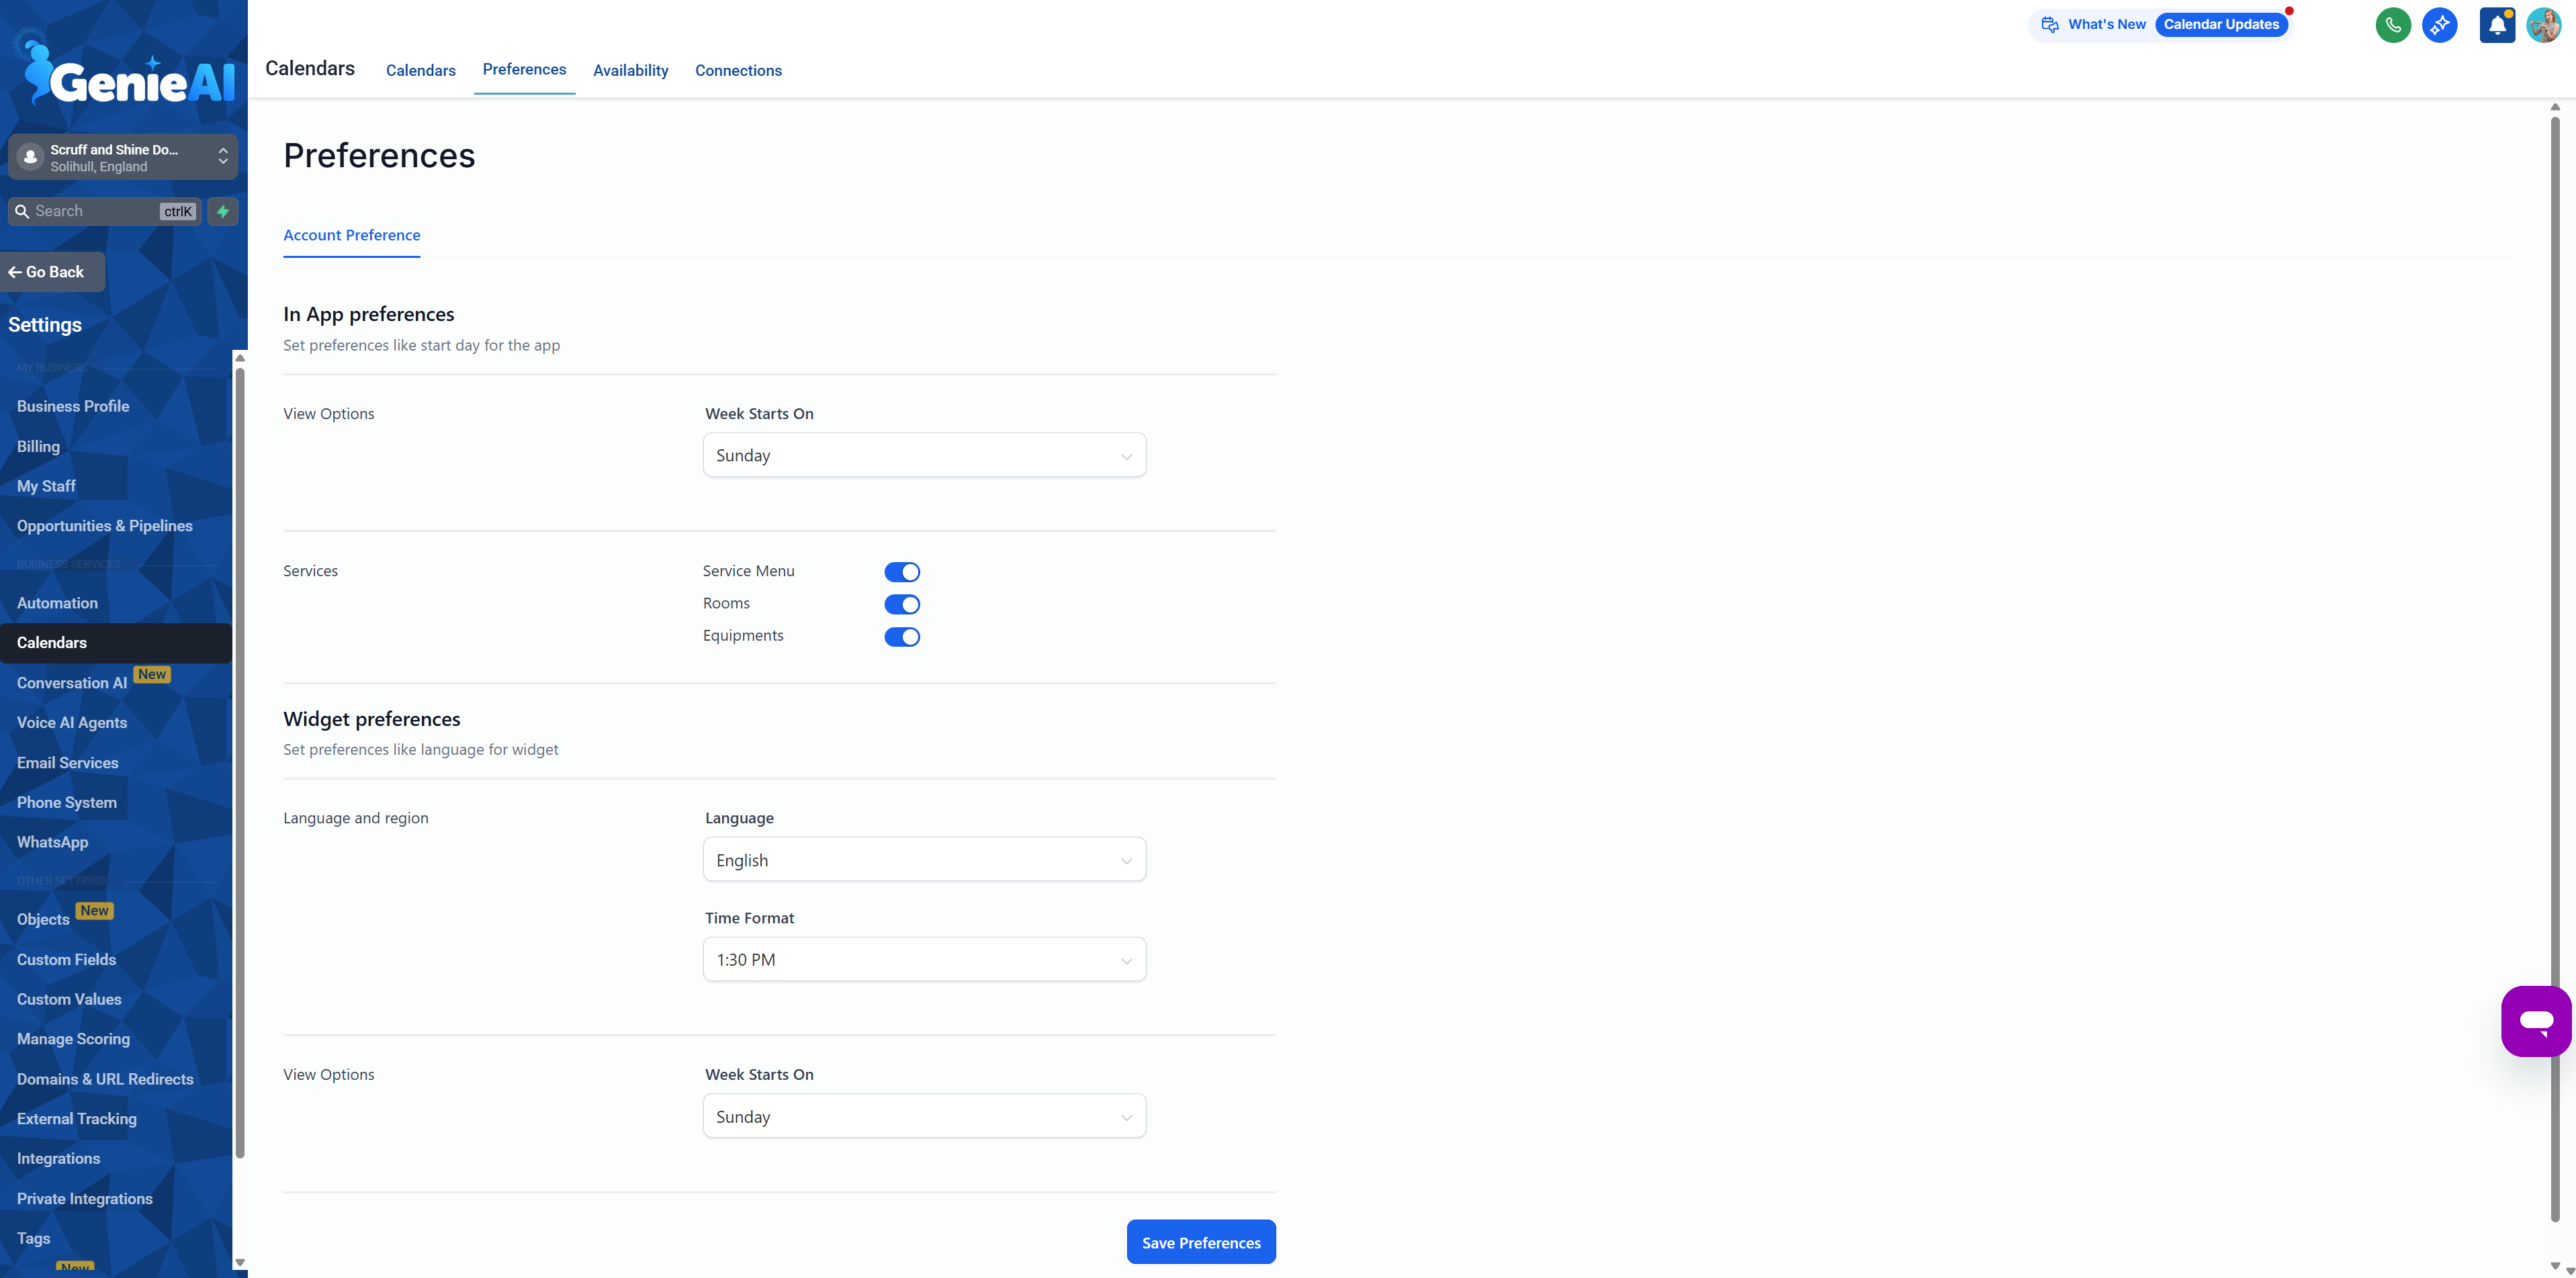Image resolution: width=2576 pixels, height=1278 pixels.
Task: Open the profile avatar menu
Action: [x=2543, y=24]
